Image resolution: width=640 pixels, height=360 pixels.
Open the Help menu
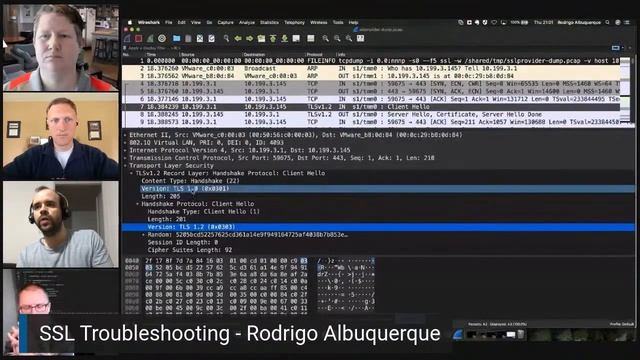[353, 22]
